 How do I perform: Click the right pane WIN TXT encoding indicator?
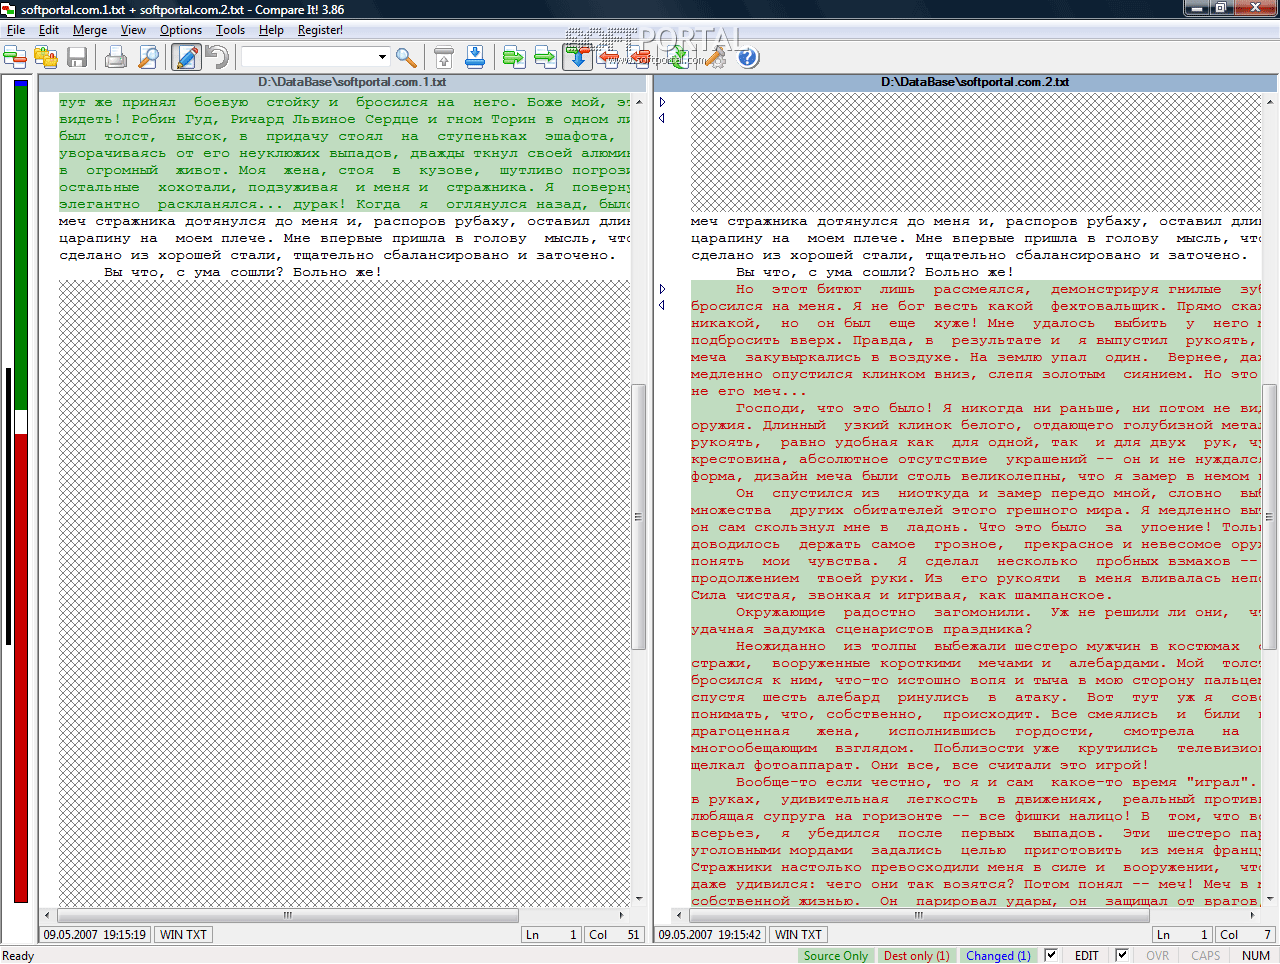pos(798,935)
